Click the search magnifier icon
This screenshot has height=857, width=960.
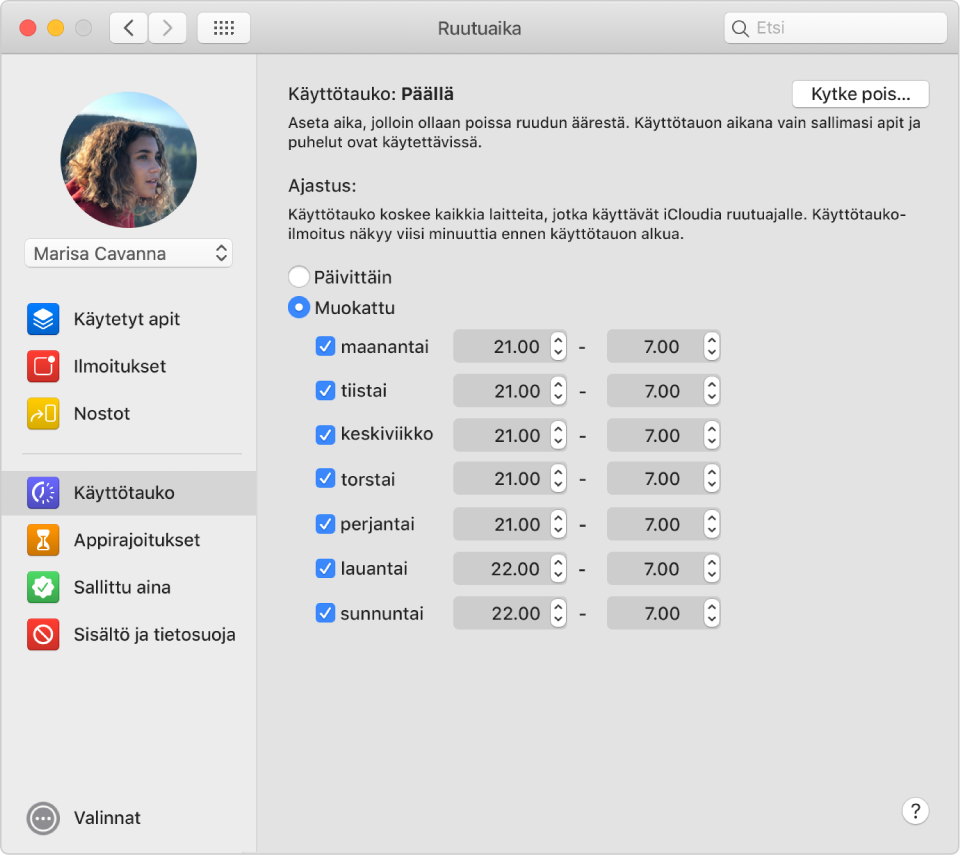coord(740,28)
